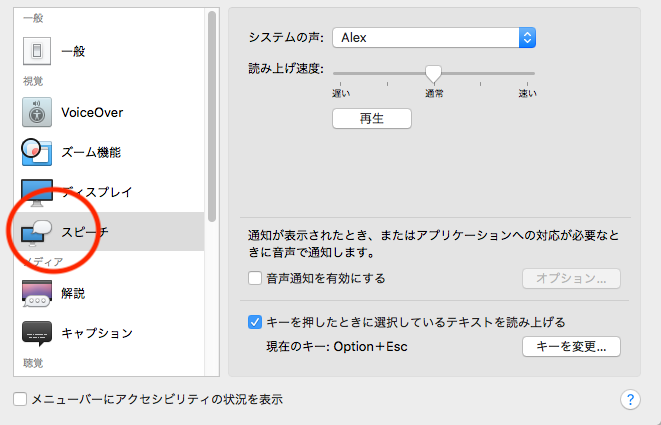Select the ディスプレイ monitor icon
661x425 pixels.
point(37,193)
